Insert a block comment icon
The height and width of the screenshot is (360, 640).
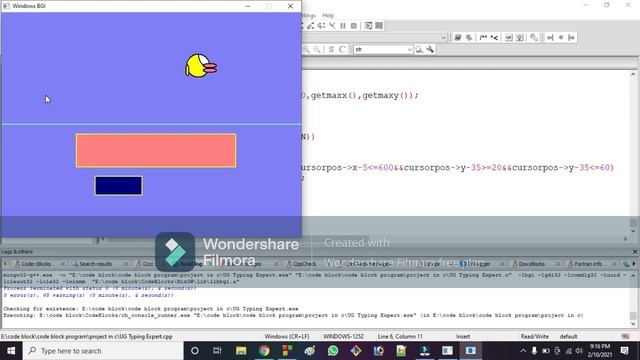click(x=483, y=38)
